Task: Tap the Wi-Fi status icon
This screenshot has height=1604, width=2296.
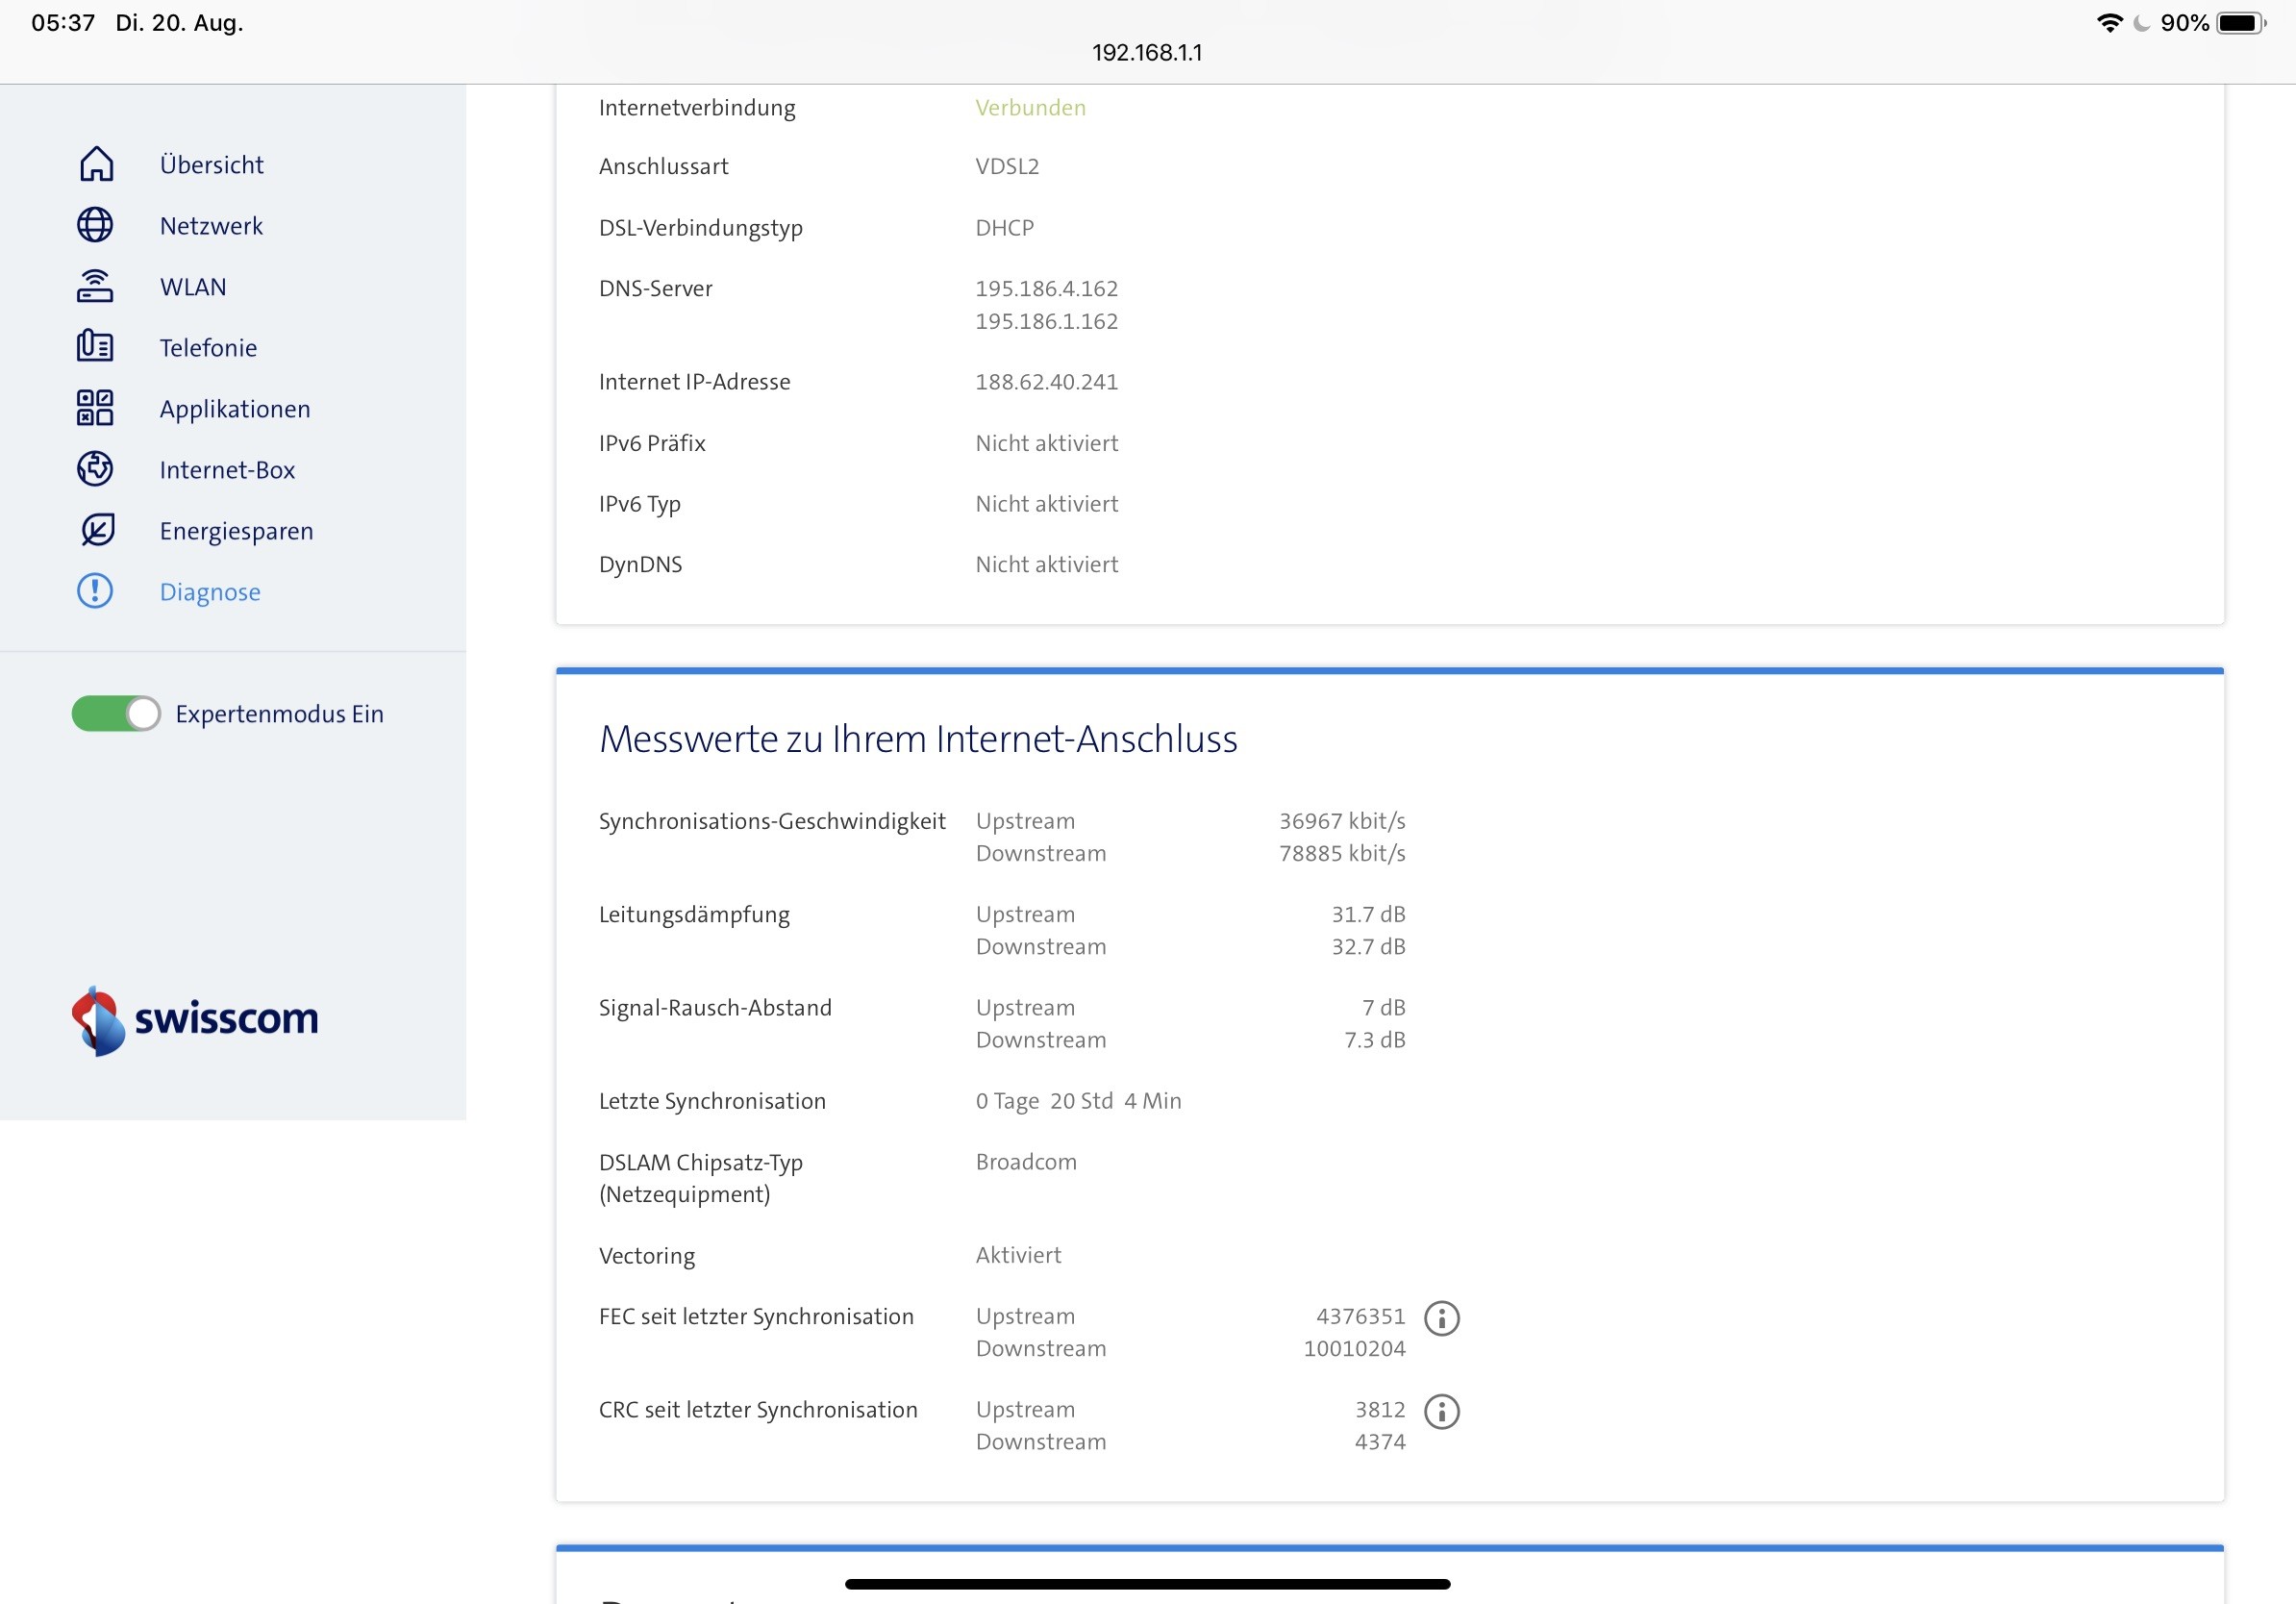Action: (2109, 23)
